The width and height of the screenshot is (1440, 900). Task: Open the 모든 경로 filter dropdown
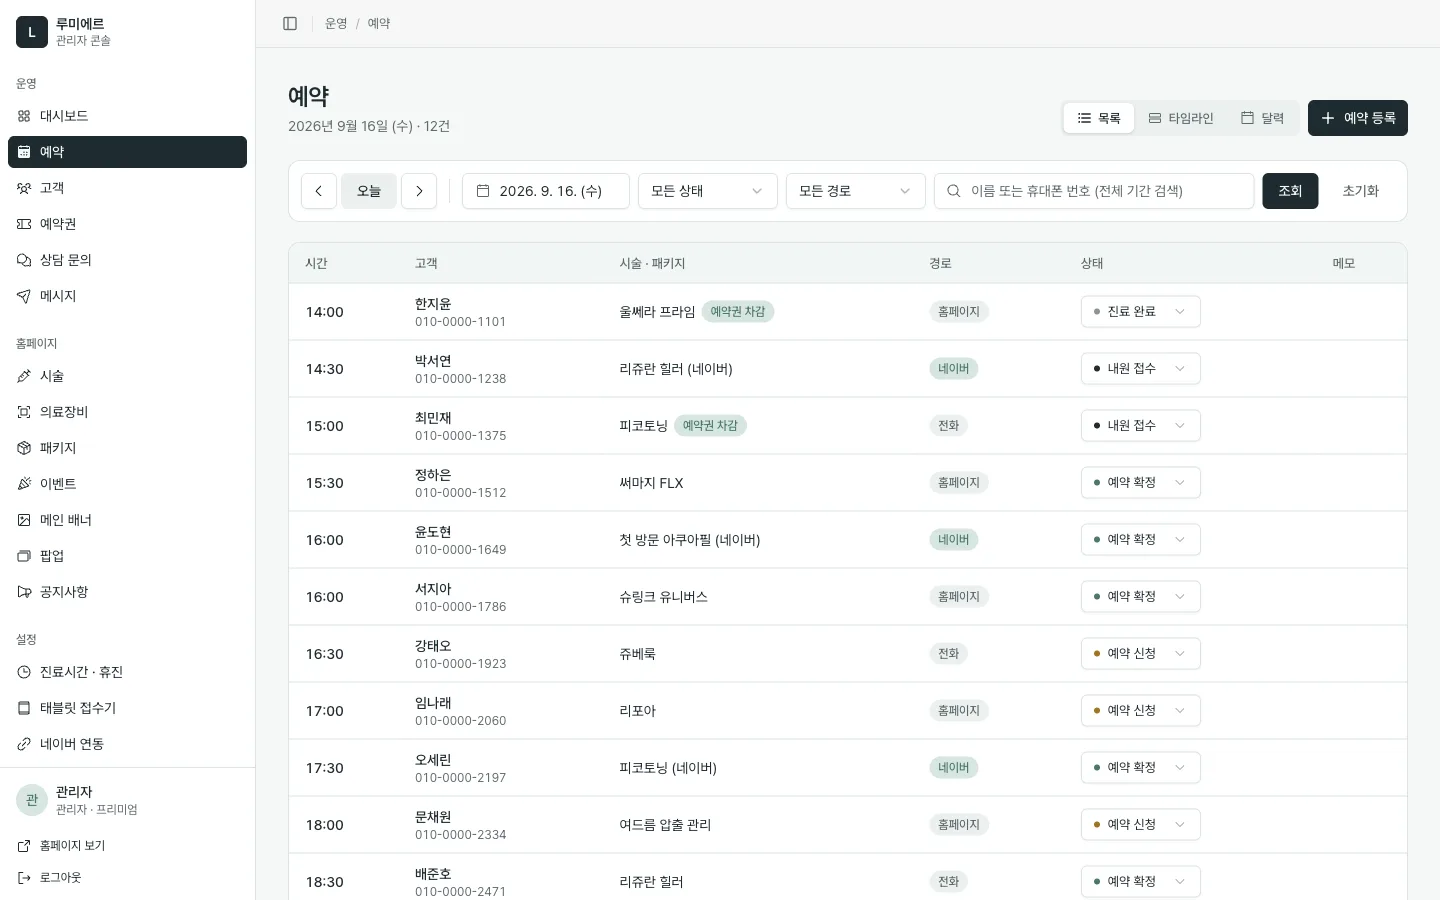tap(856, 191)
